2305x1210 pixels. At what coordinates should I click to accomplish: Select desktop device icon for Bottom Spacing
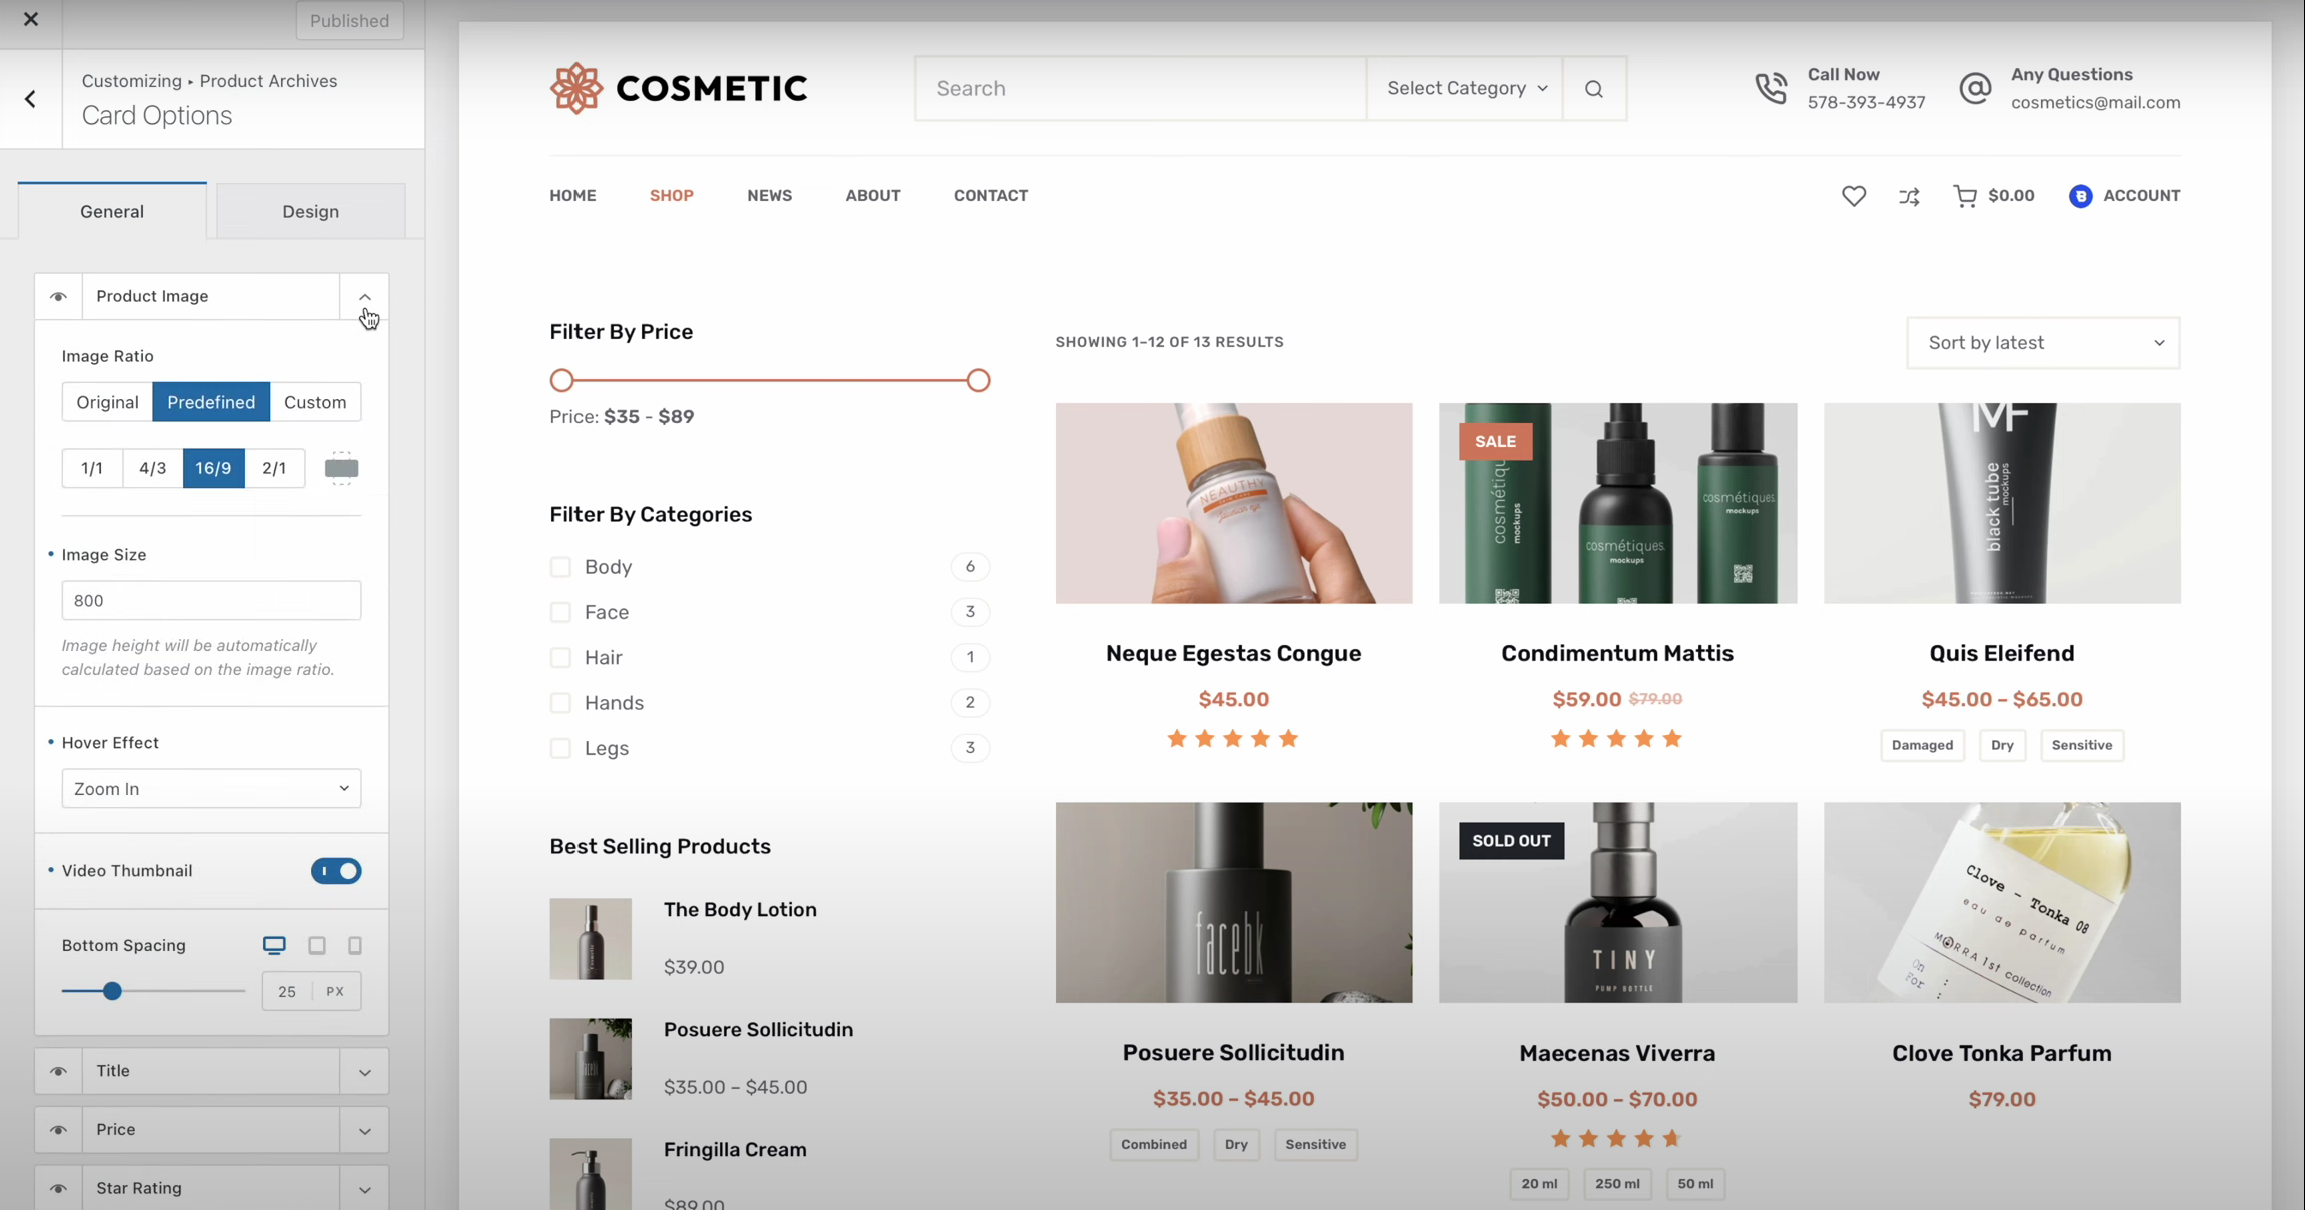pos(274,945)
